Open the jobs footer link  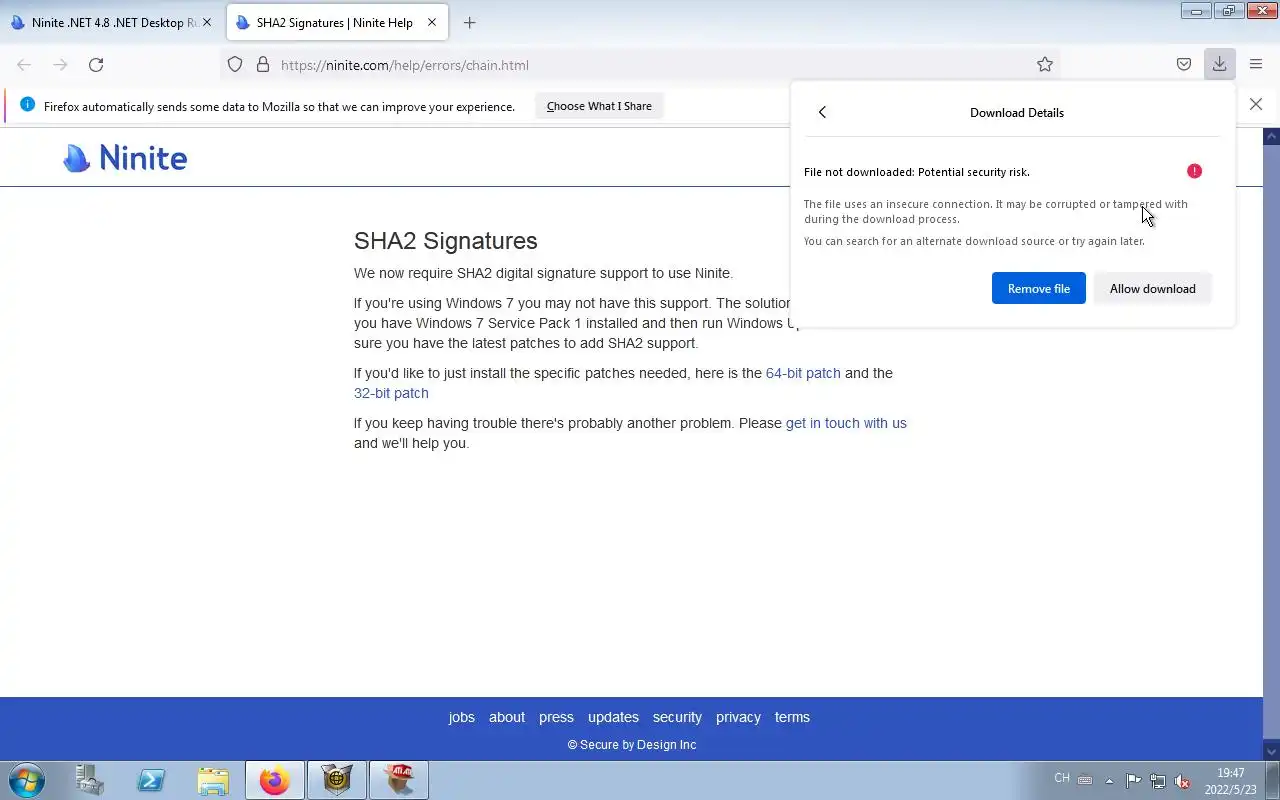462,717
